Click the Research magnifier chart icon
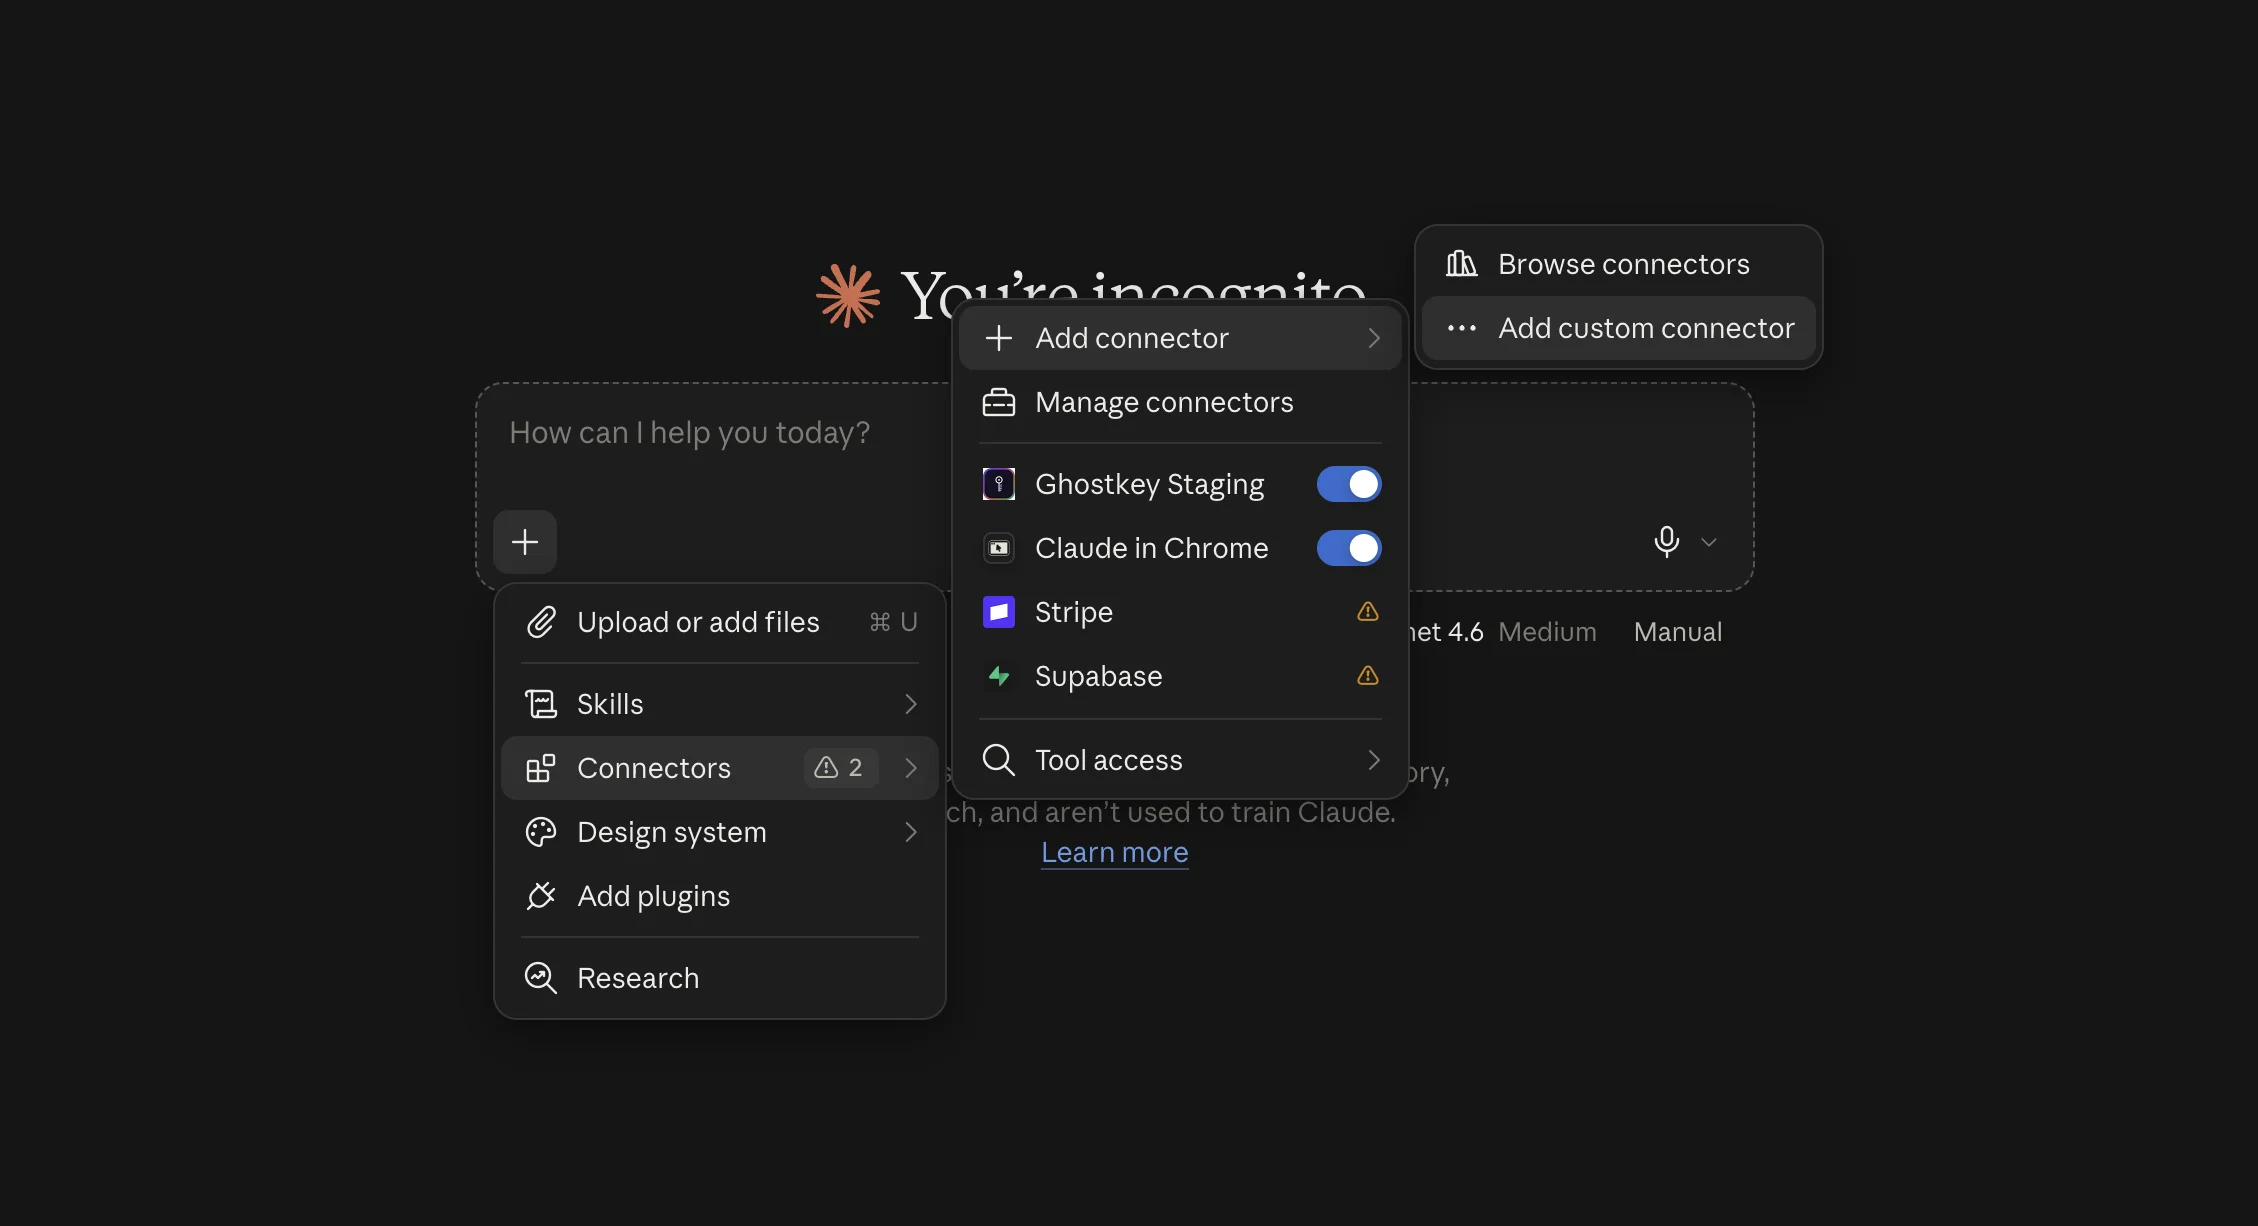This screenshot has height=1226, width=2258. coord(541,978)
